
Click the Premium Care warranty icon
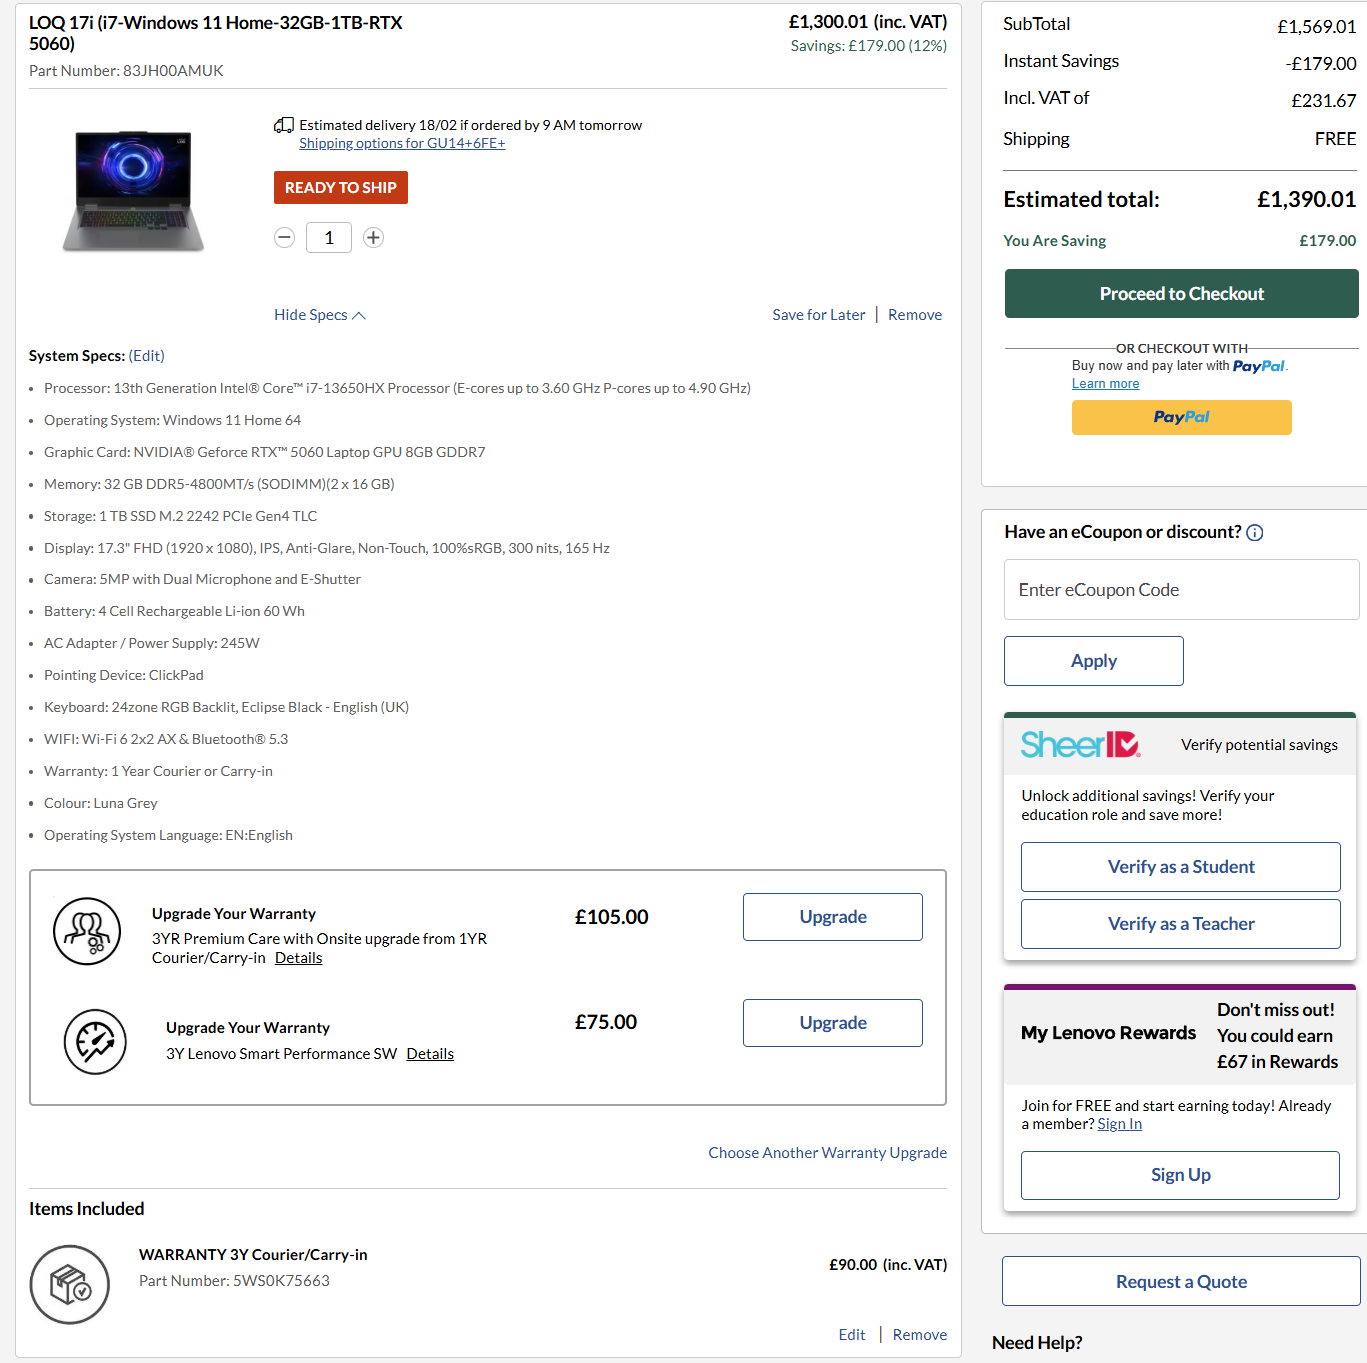point(87,931)
